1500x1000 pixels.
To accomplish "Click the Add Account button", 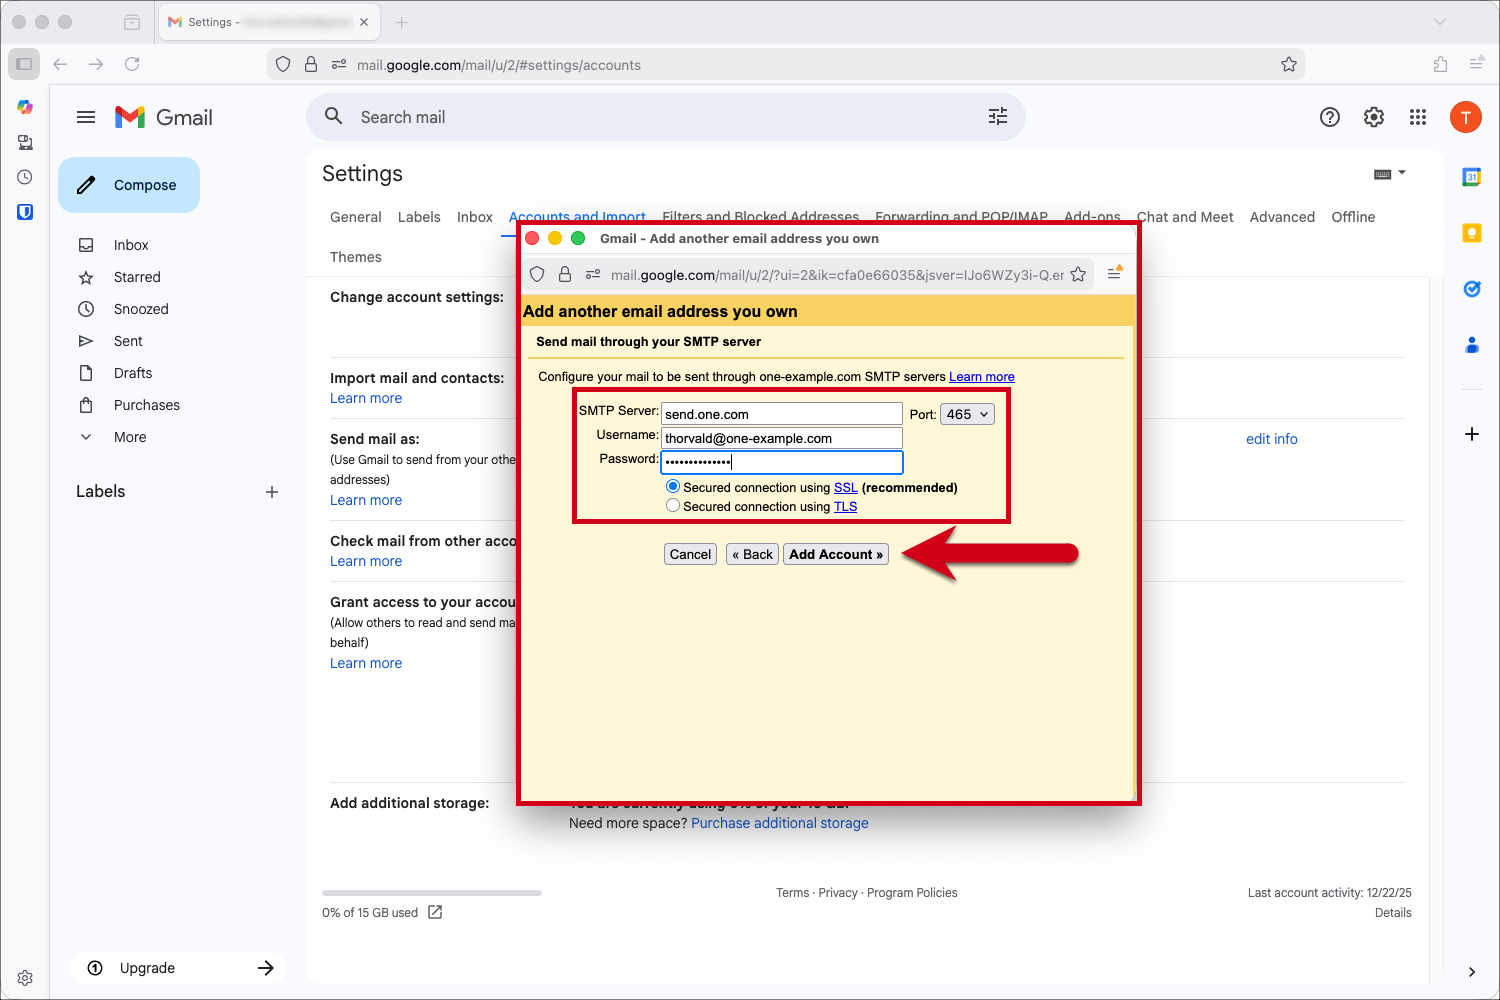I will click(x=836, y=554).
